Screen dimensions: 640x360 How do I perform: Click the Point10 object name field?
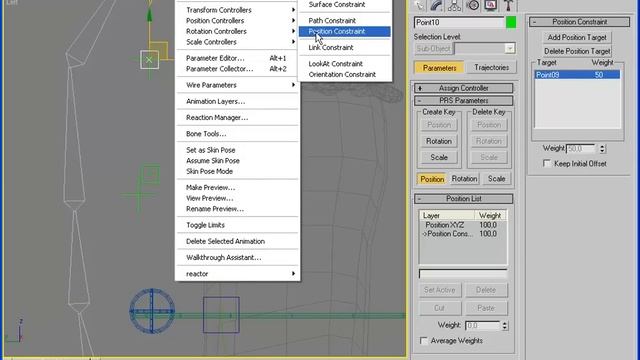(x=459, y=22)
